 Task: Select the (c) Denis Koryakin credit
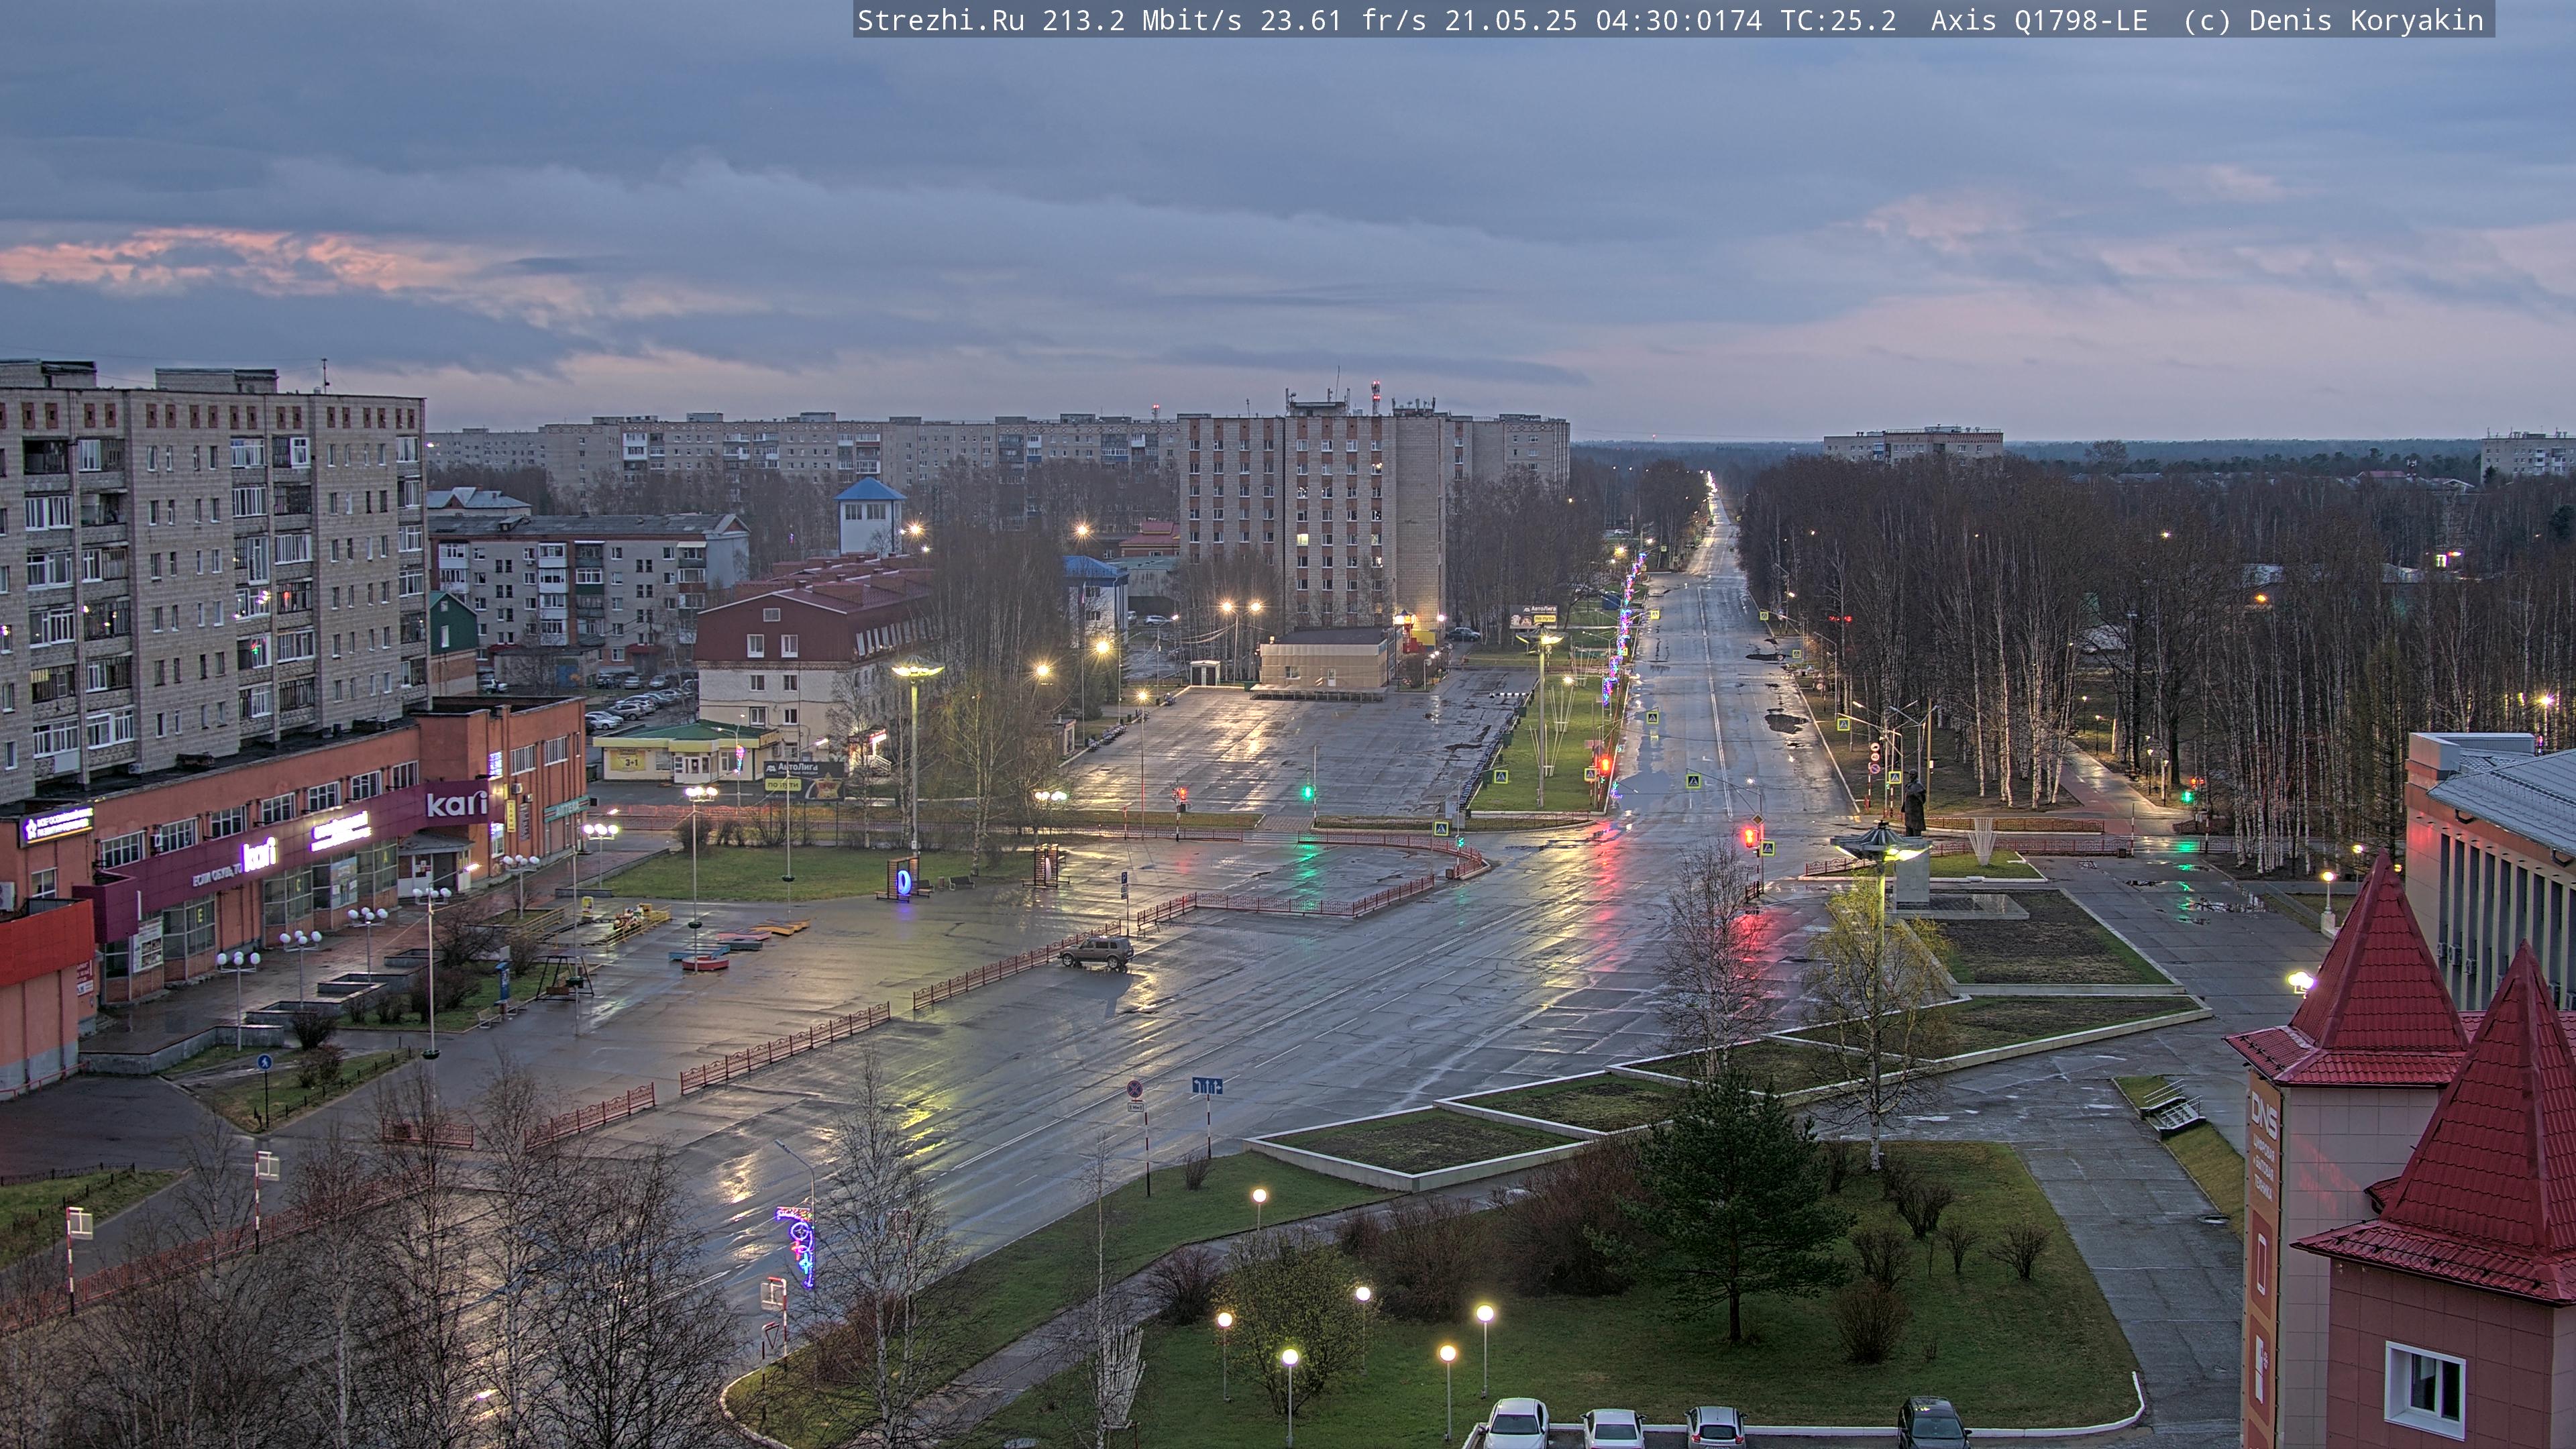pos(2333,20)
